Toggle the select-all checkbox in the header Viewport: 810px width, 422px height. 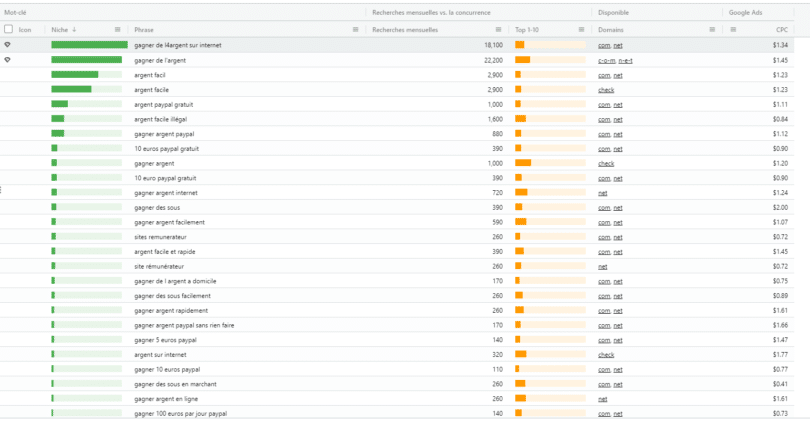(x=8, y=29)
